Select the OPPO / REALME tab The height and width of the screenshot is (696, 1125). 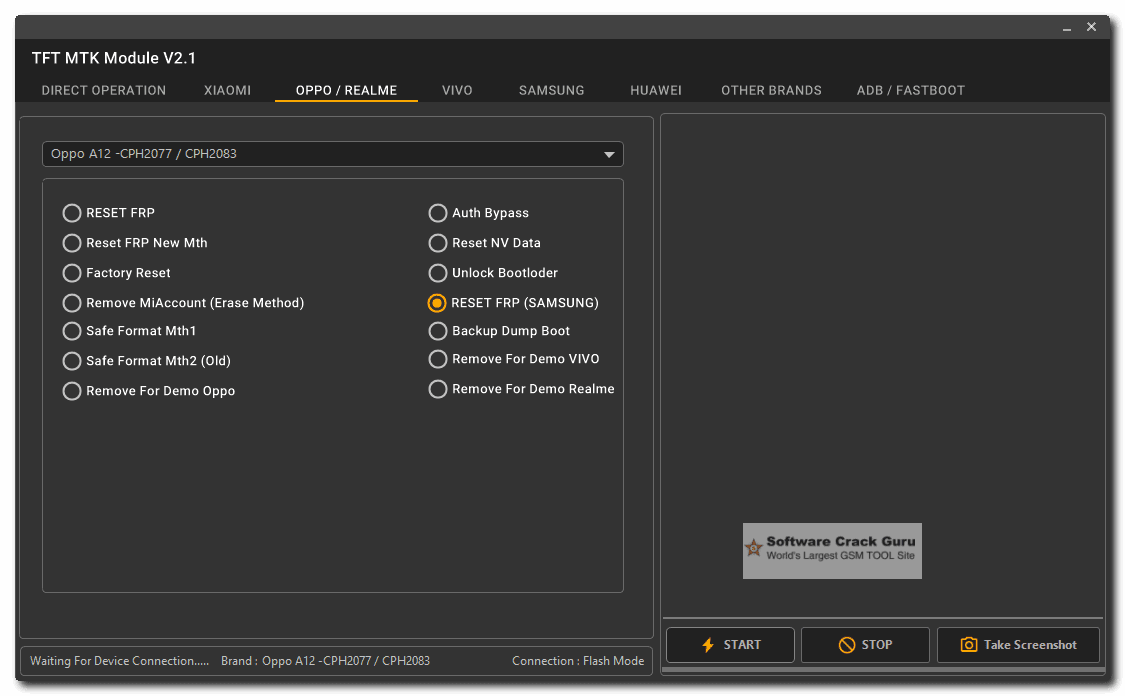tap(347, 90)
